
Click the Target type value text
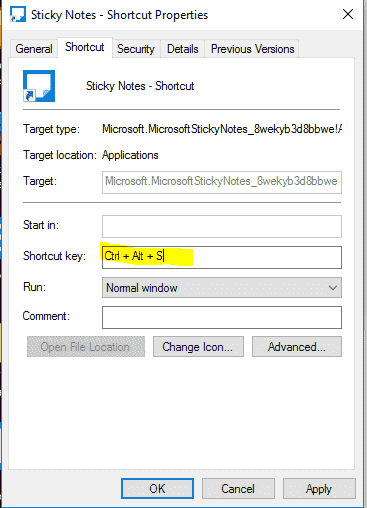222,129
